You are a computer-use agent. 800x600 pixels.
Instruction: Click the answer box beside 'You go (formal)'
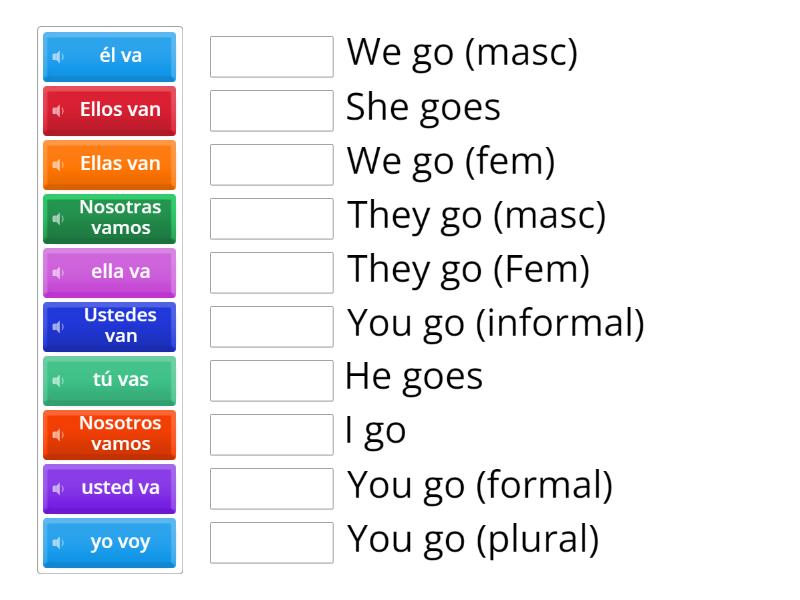click(x=271, y=488)
